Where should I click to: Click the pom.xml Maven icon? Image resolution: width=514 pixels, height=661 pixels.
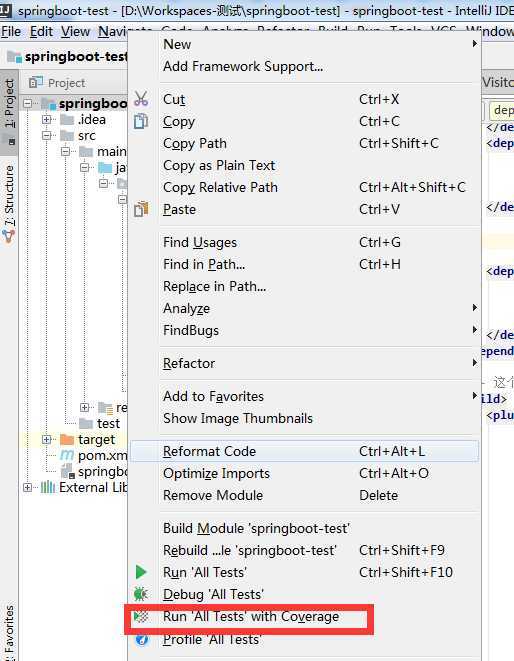[x=67, y=455]
